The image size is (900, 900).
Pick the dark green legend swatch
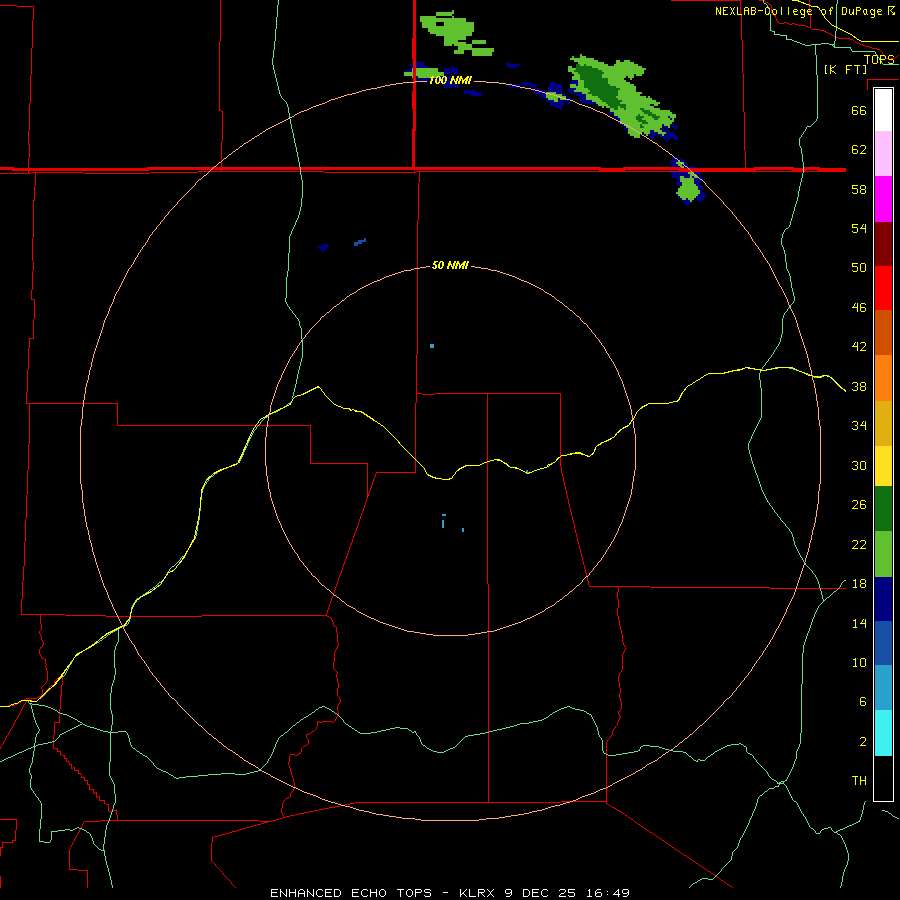click(883, 509)
